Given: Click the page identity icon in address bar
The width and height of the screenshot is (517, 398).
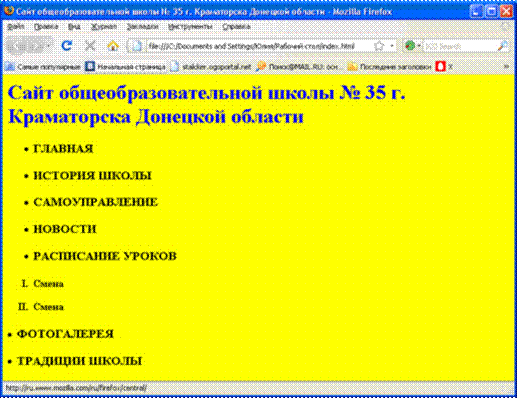Looking at the screenshot, I should click(x=136, y=46).
